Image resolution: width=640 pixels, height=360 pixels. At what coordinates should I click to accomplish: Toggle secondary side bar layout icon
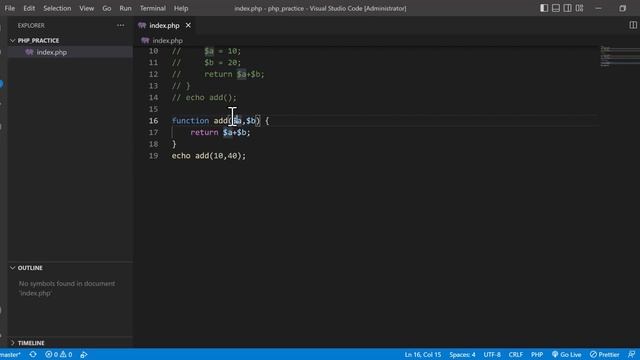coord(568,8)
